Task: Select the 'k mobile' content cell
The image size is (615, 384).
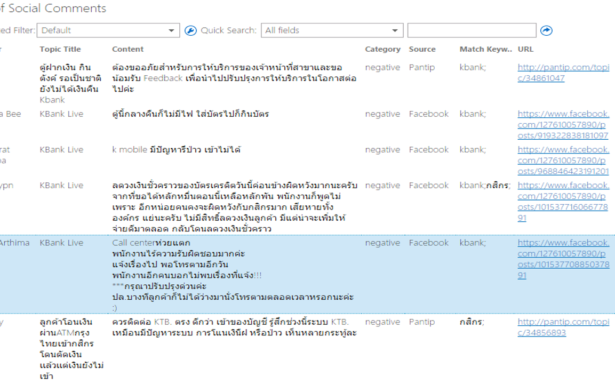Action: [x=176, y=149]
